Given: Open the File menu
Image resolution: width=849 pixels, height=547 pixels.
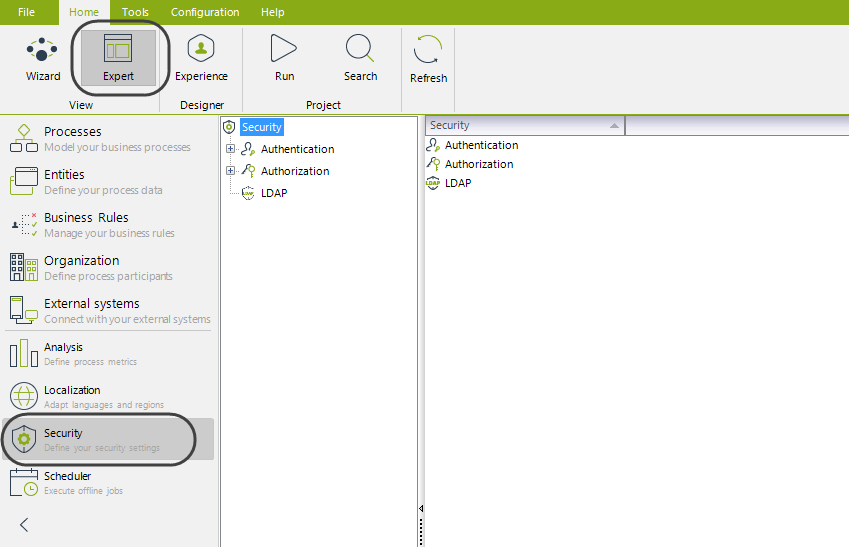Looking at the screenshot, I should click(x=27, y=12).
